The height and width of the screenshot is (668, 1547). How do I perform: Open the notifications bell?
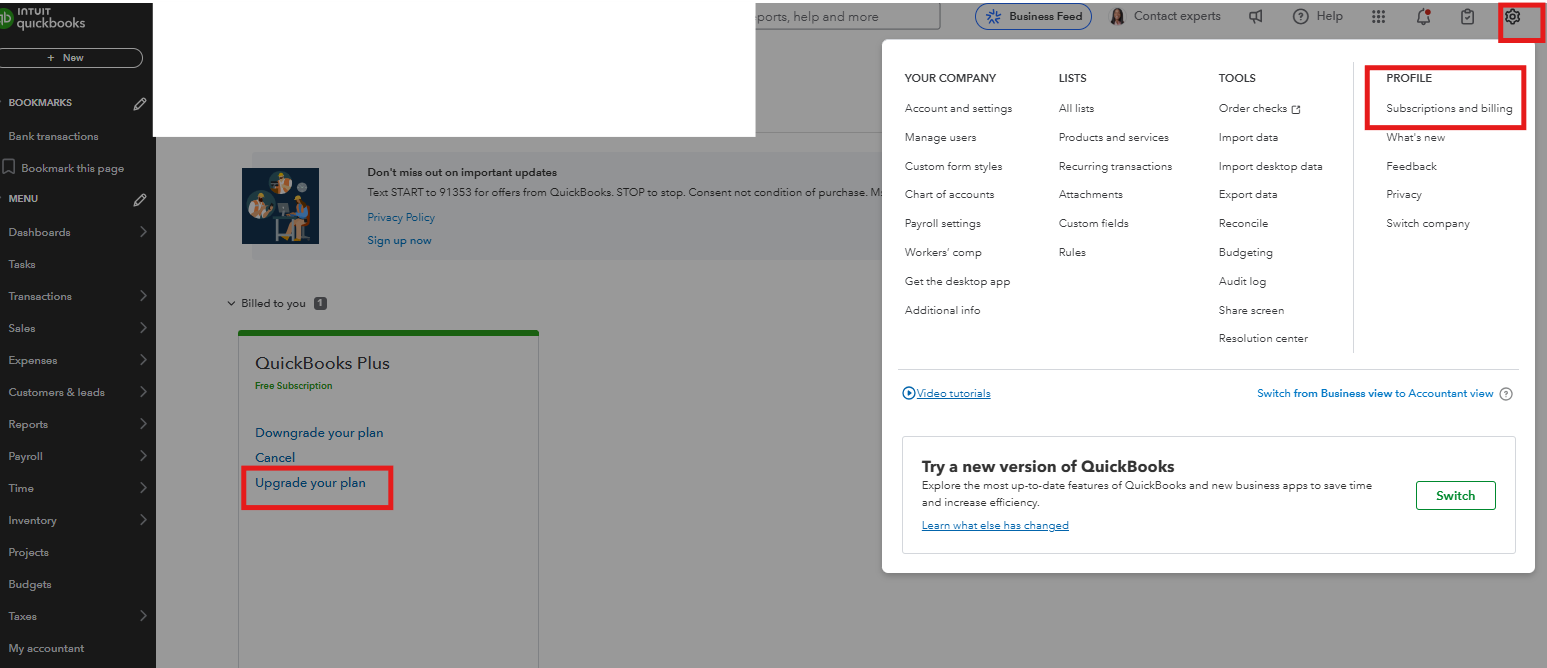[x=1423, y=17]
